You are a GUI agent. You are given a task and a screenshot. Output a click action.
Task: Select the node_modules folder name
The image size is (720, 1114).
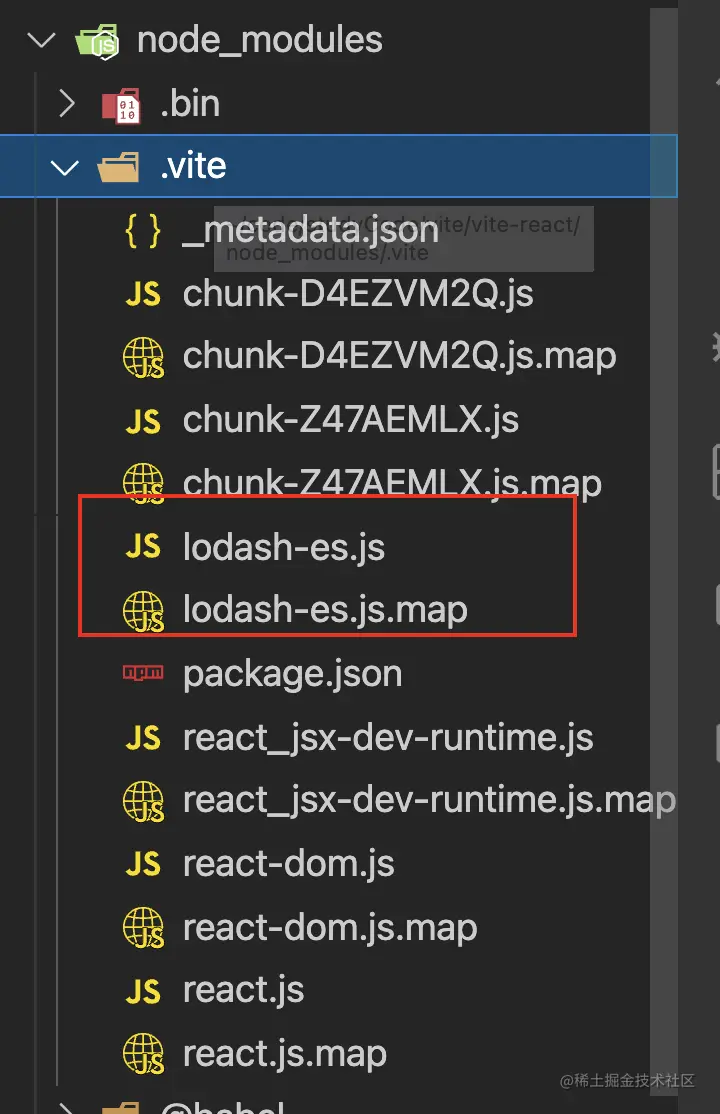pyautogui.click(x=259, y=40)
